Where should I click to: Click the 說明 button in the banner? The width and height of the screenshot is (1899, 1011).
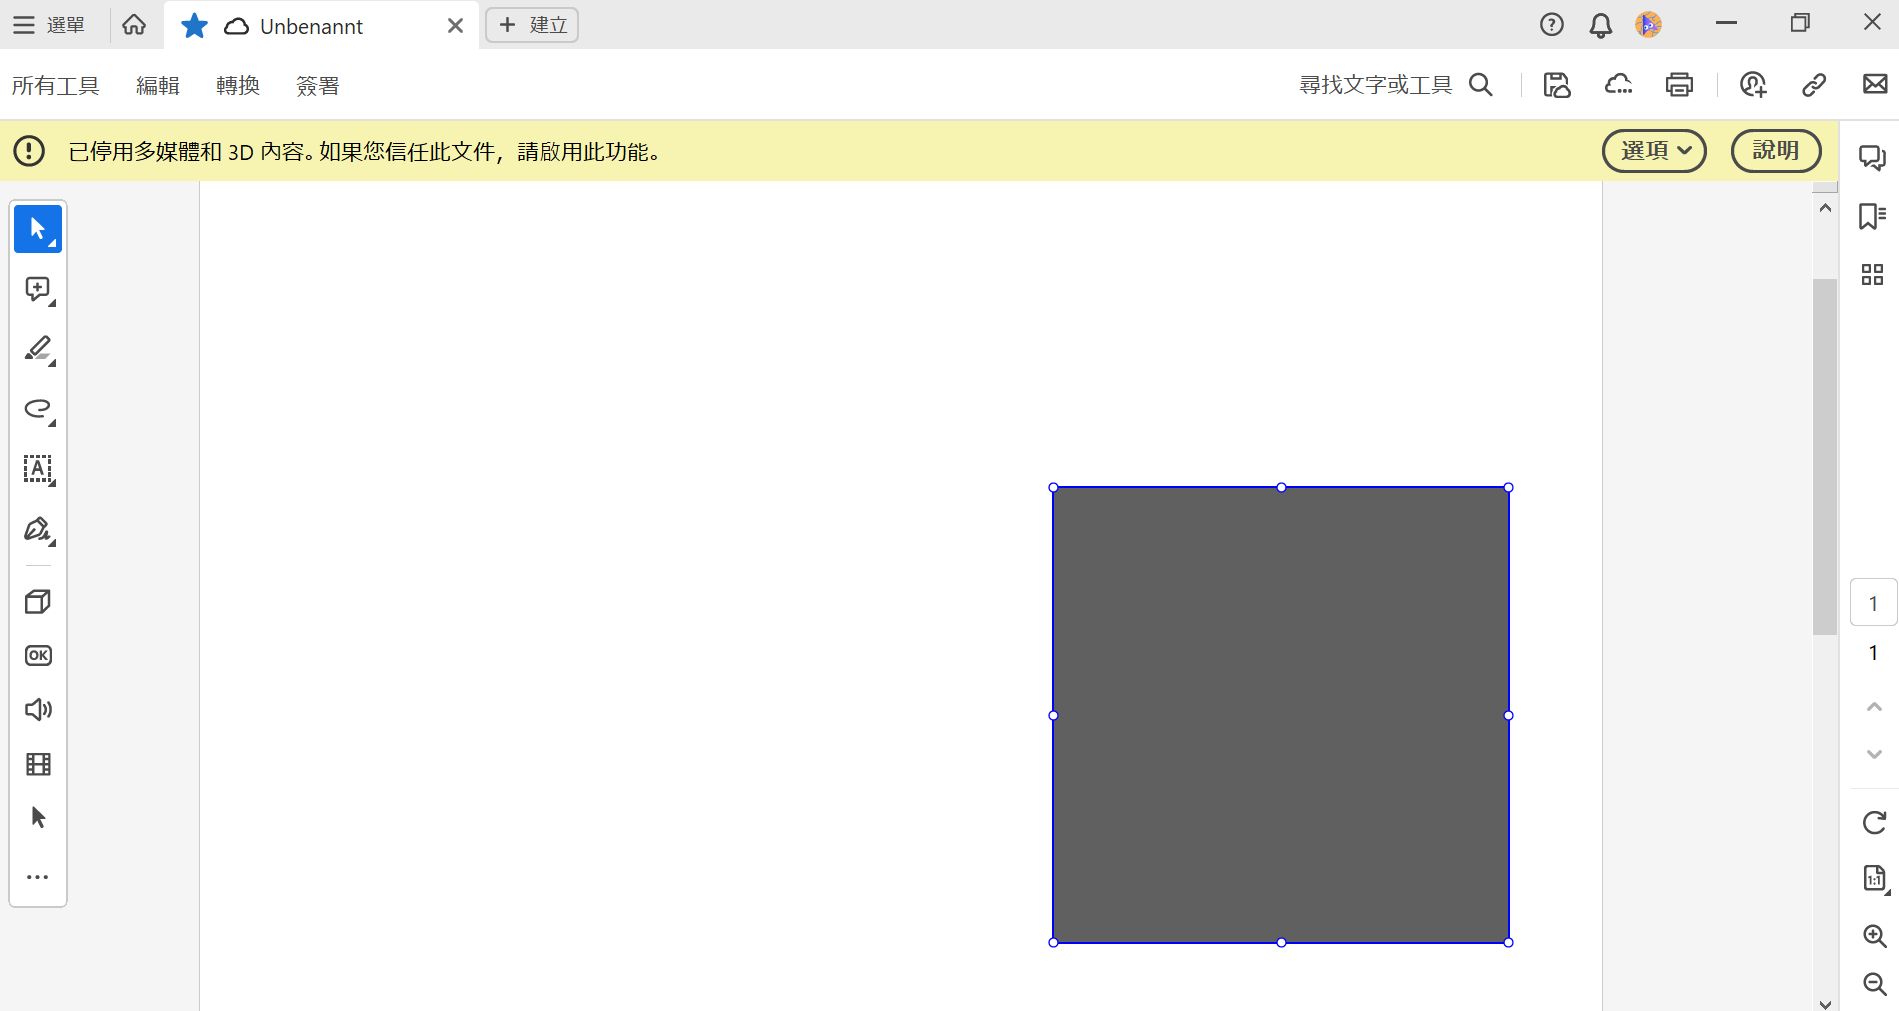[x=1776, y=150]
